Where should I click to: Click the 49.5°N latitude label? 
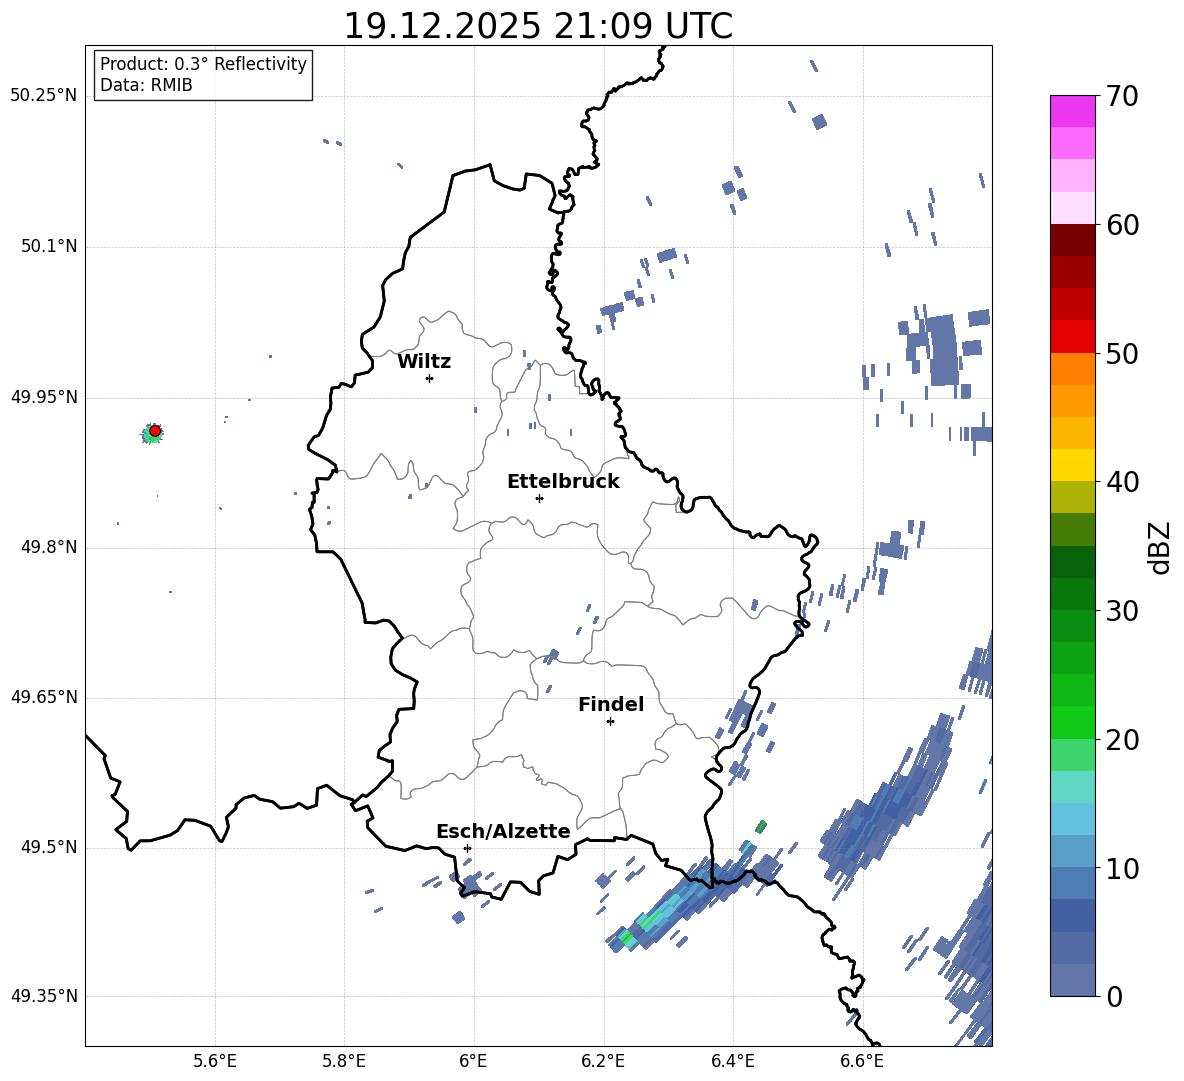click(x=48, y=846)
